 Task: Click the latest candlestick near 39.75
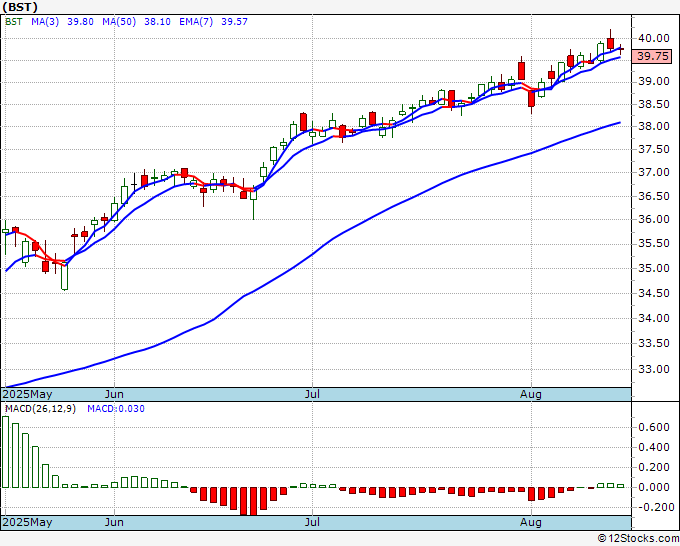(x=621, y=49)
